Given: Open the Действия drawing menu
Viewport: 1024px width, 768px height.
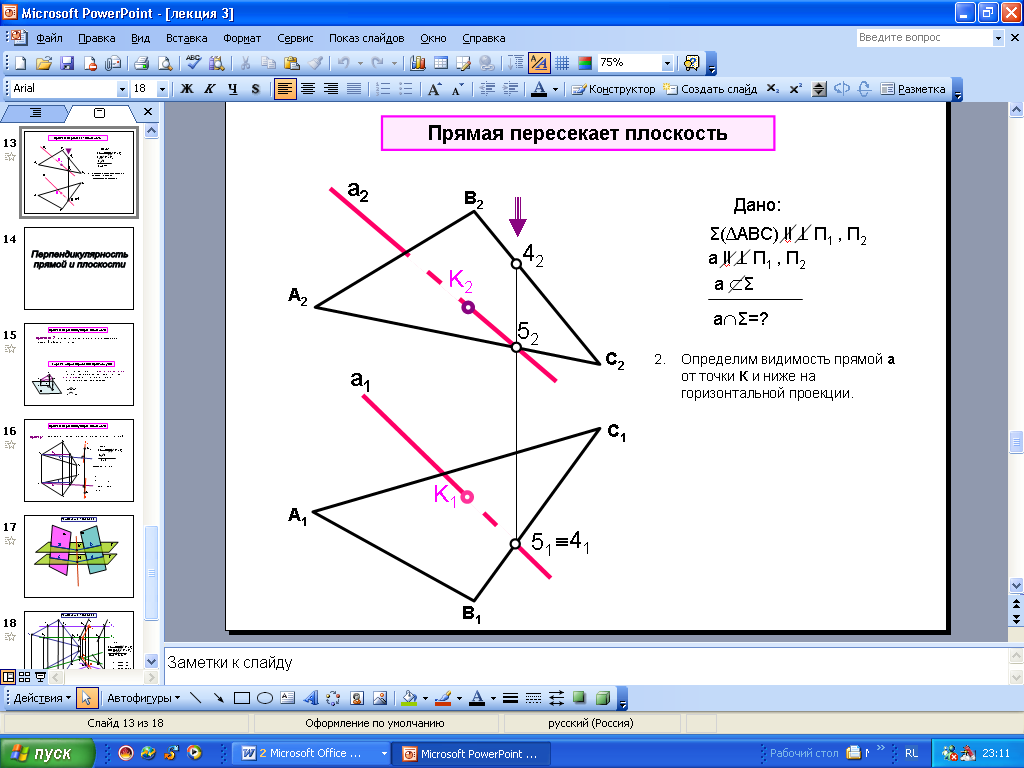Looking at the screenshot, I should [x=42, y=698].
